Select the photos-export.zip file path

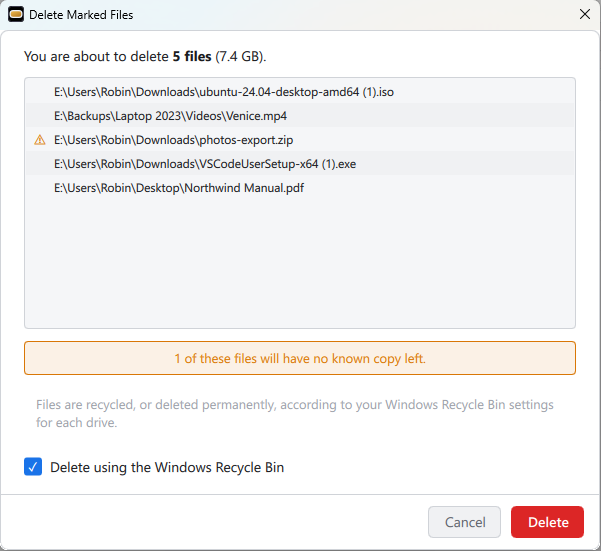(173, 140)
